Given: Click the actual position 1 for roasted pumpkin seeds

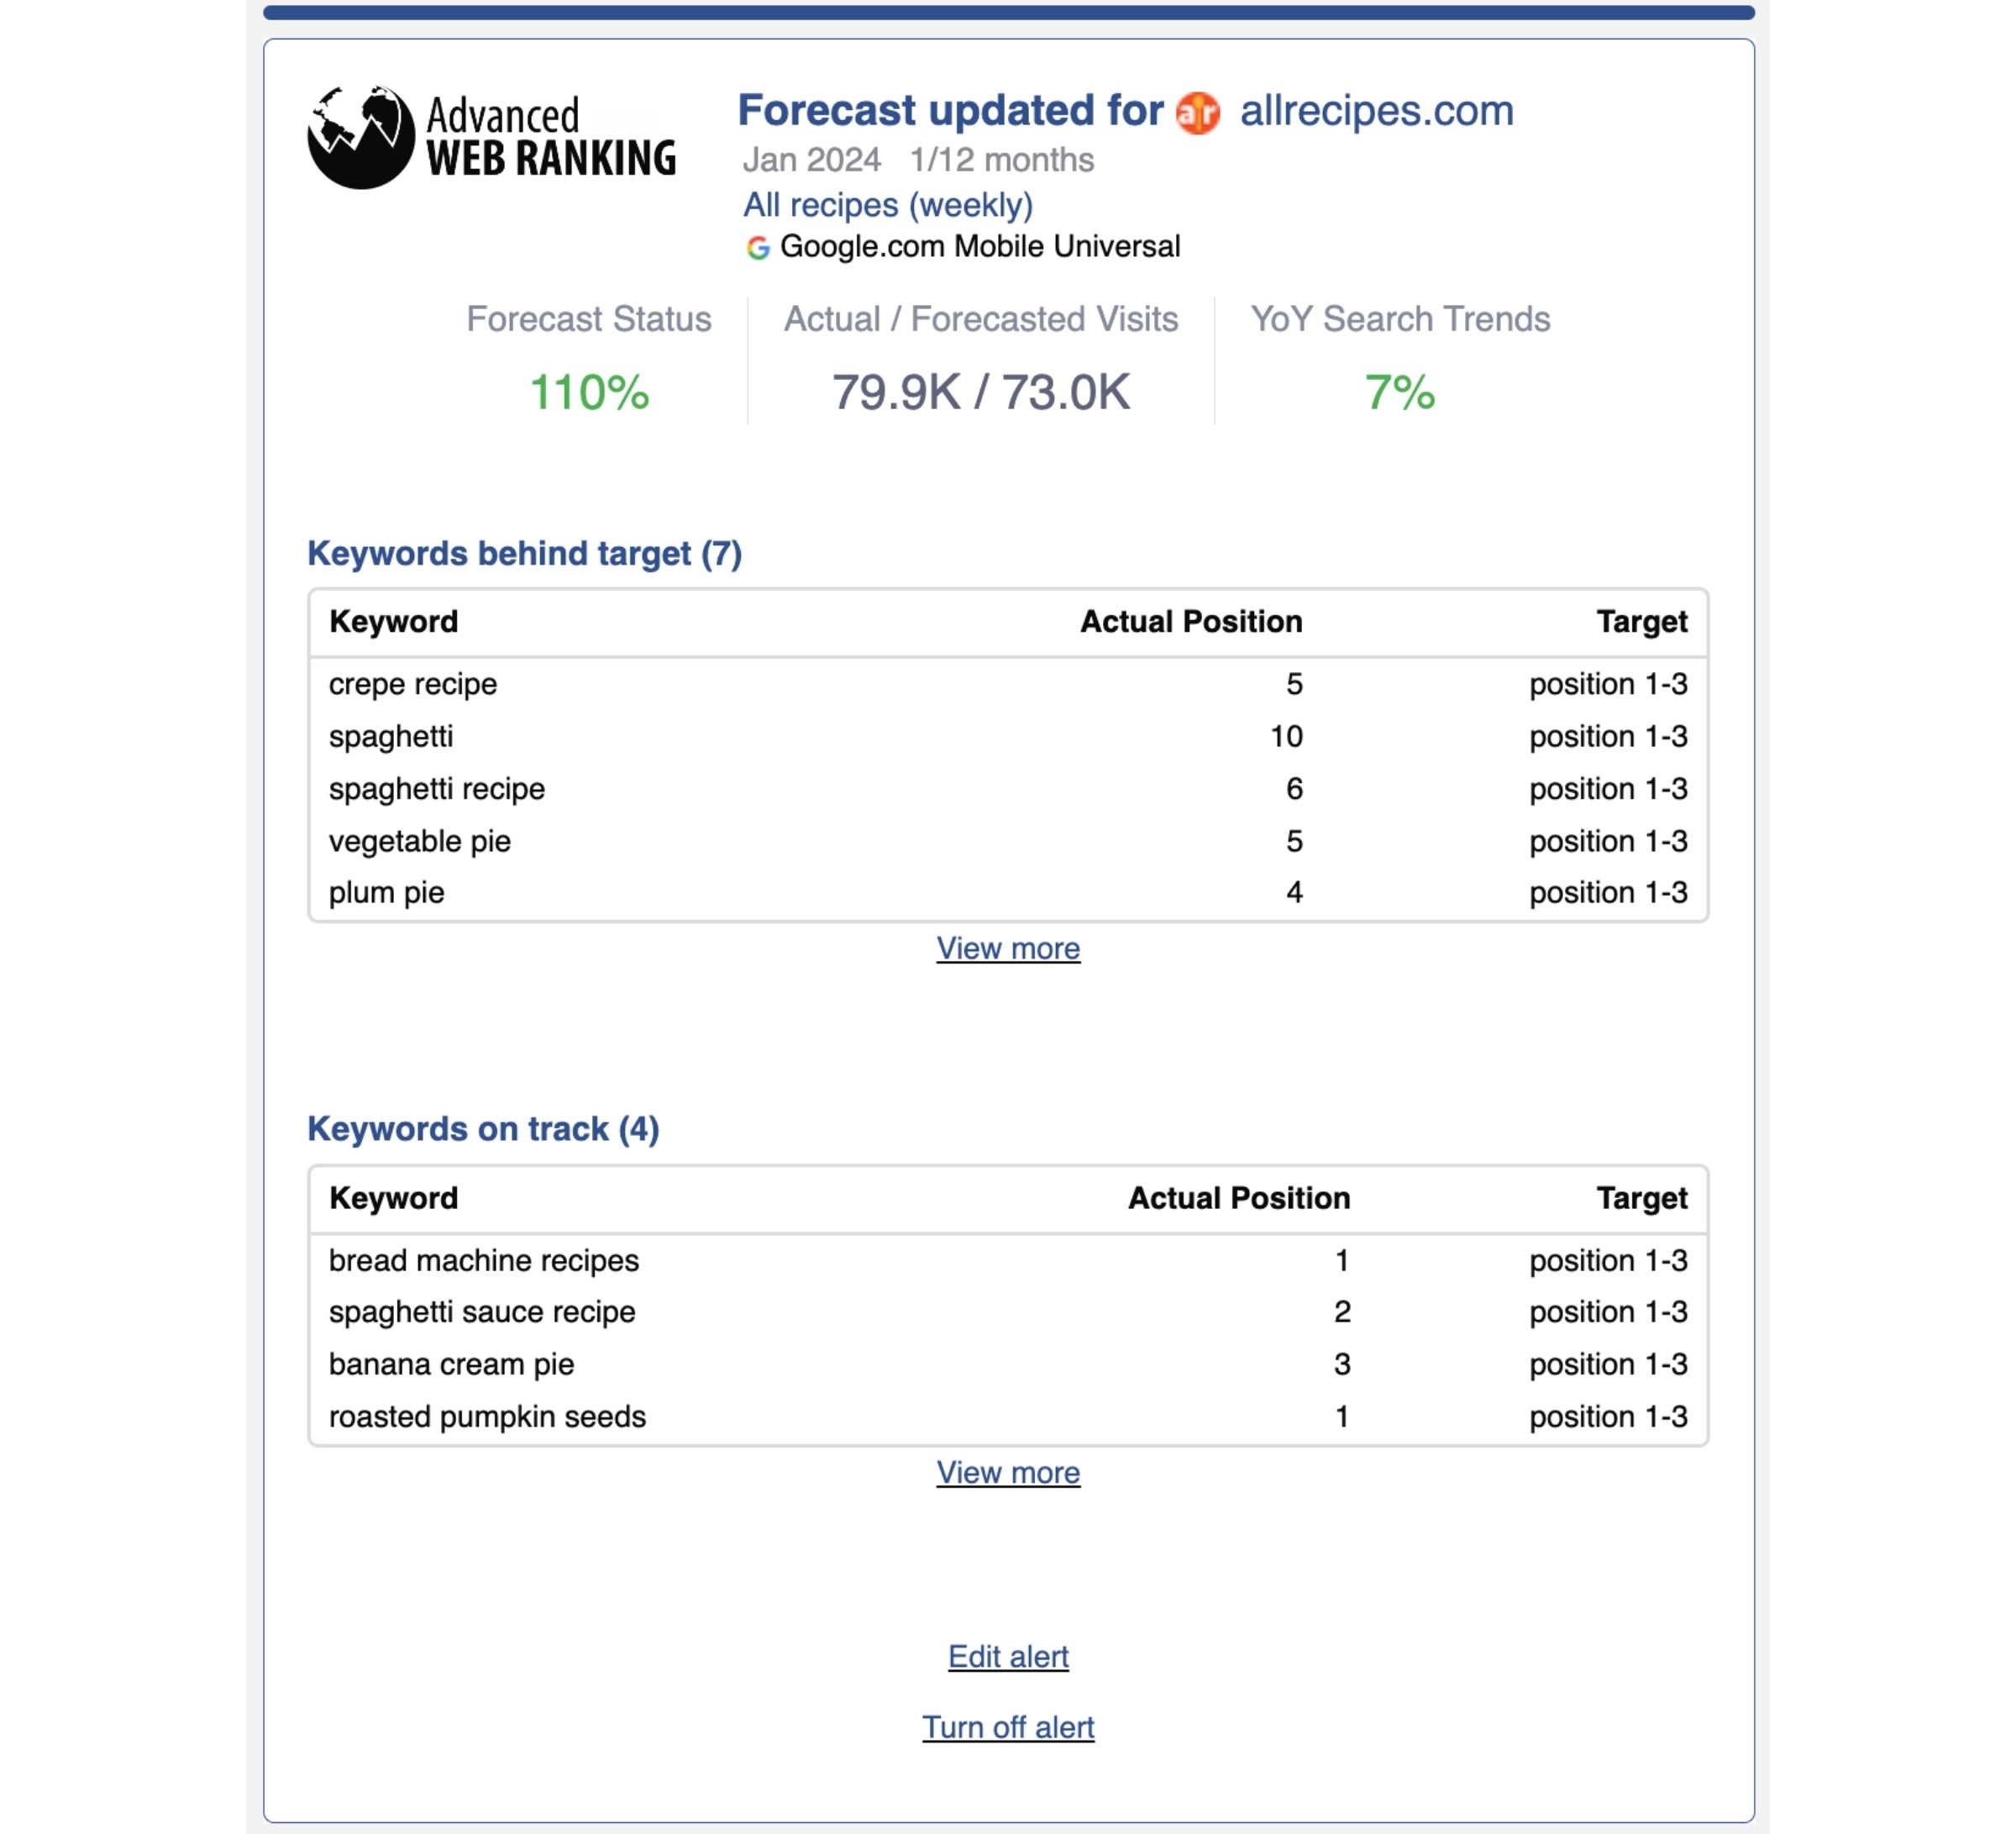Looking at the screenshot, I should click(1342, 1417).
